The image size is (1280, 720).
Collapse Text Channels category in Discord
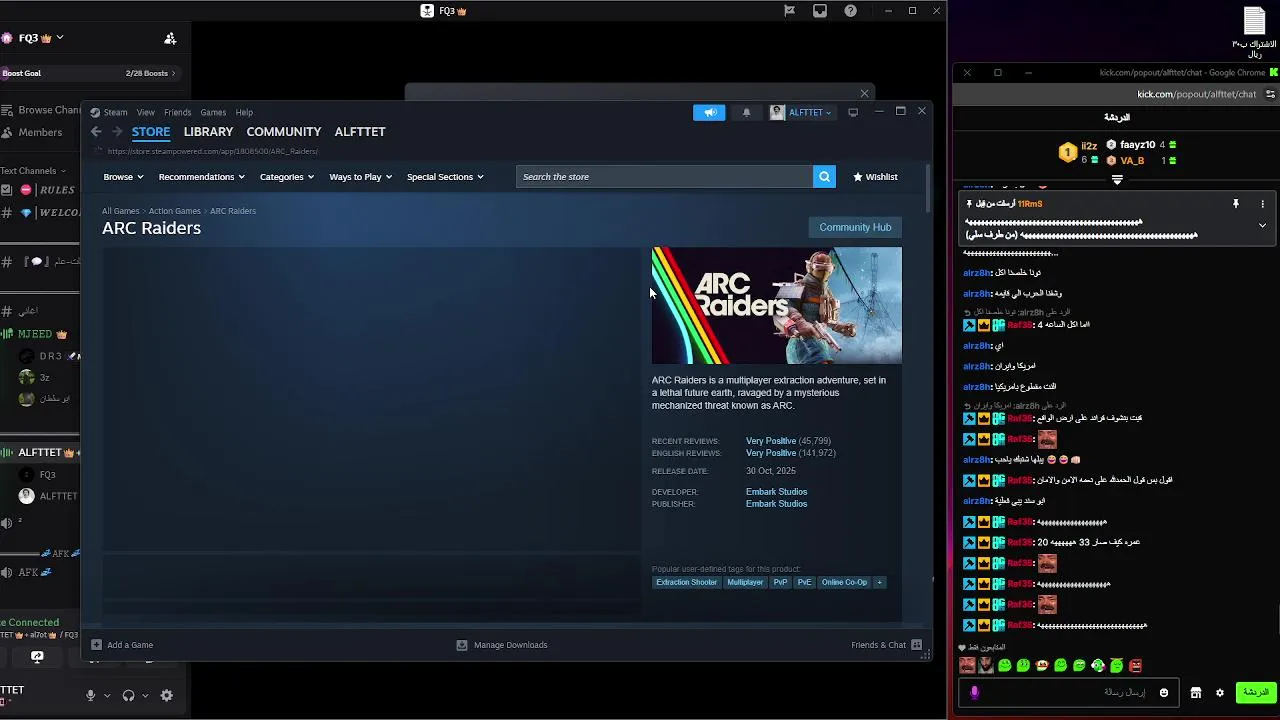pyautogui.click(x=33, y=171)
